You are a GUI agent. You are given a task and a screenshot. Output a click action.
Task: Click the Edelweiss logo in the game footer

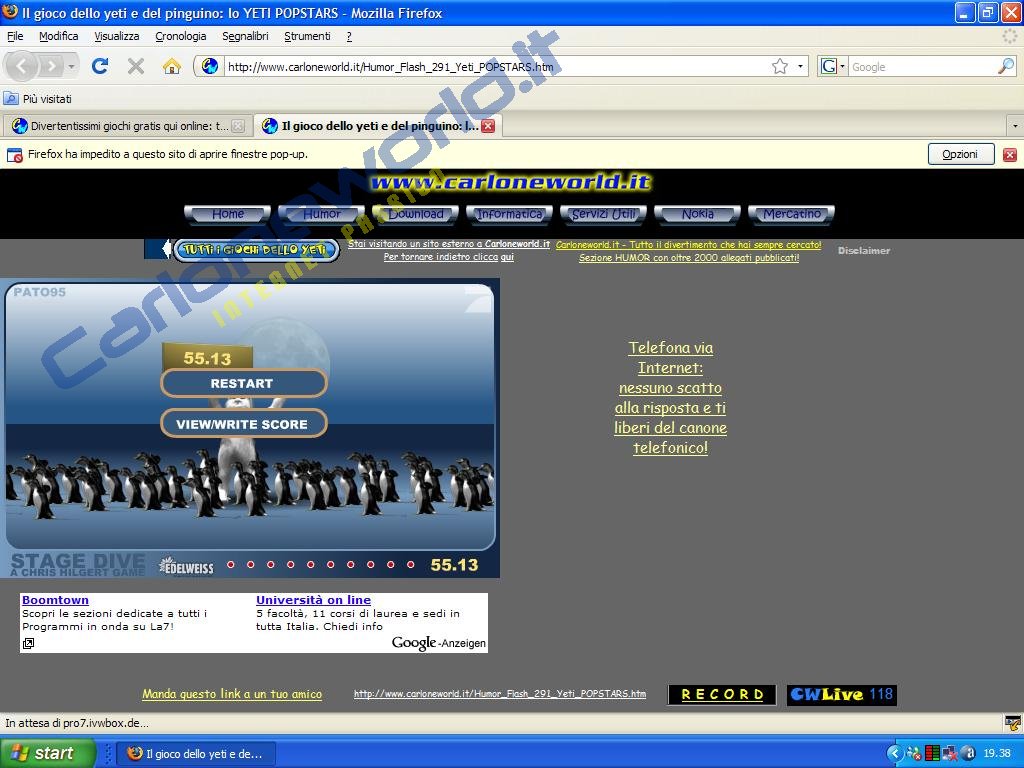[187, 566]
